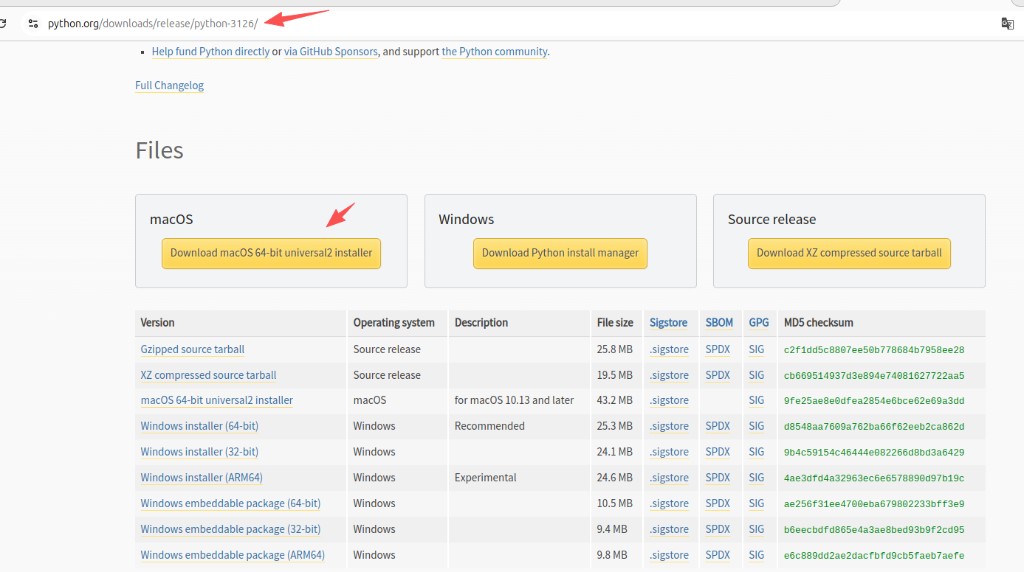
Task: Download Windows installer (ARM64)
Action: tap(201, 478)
